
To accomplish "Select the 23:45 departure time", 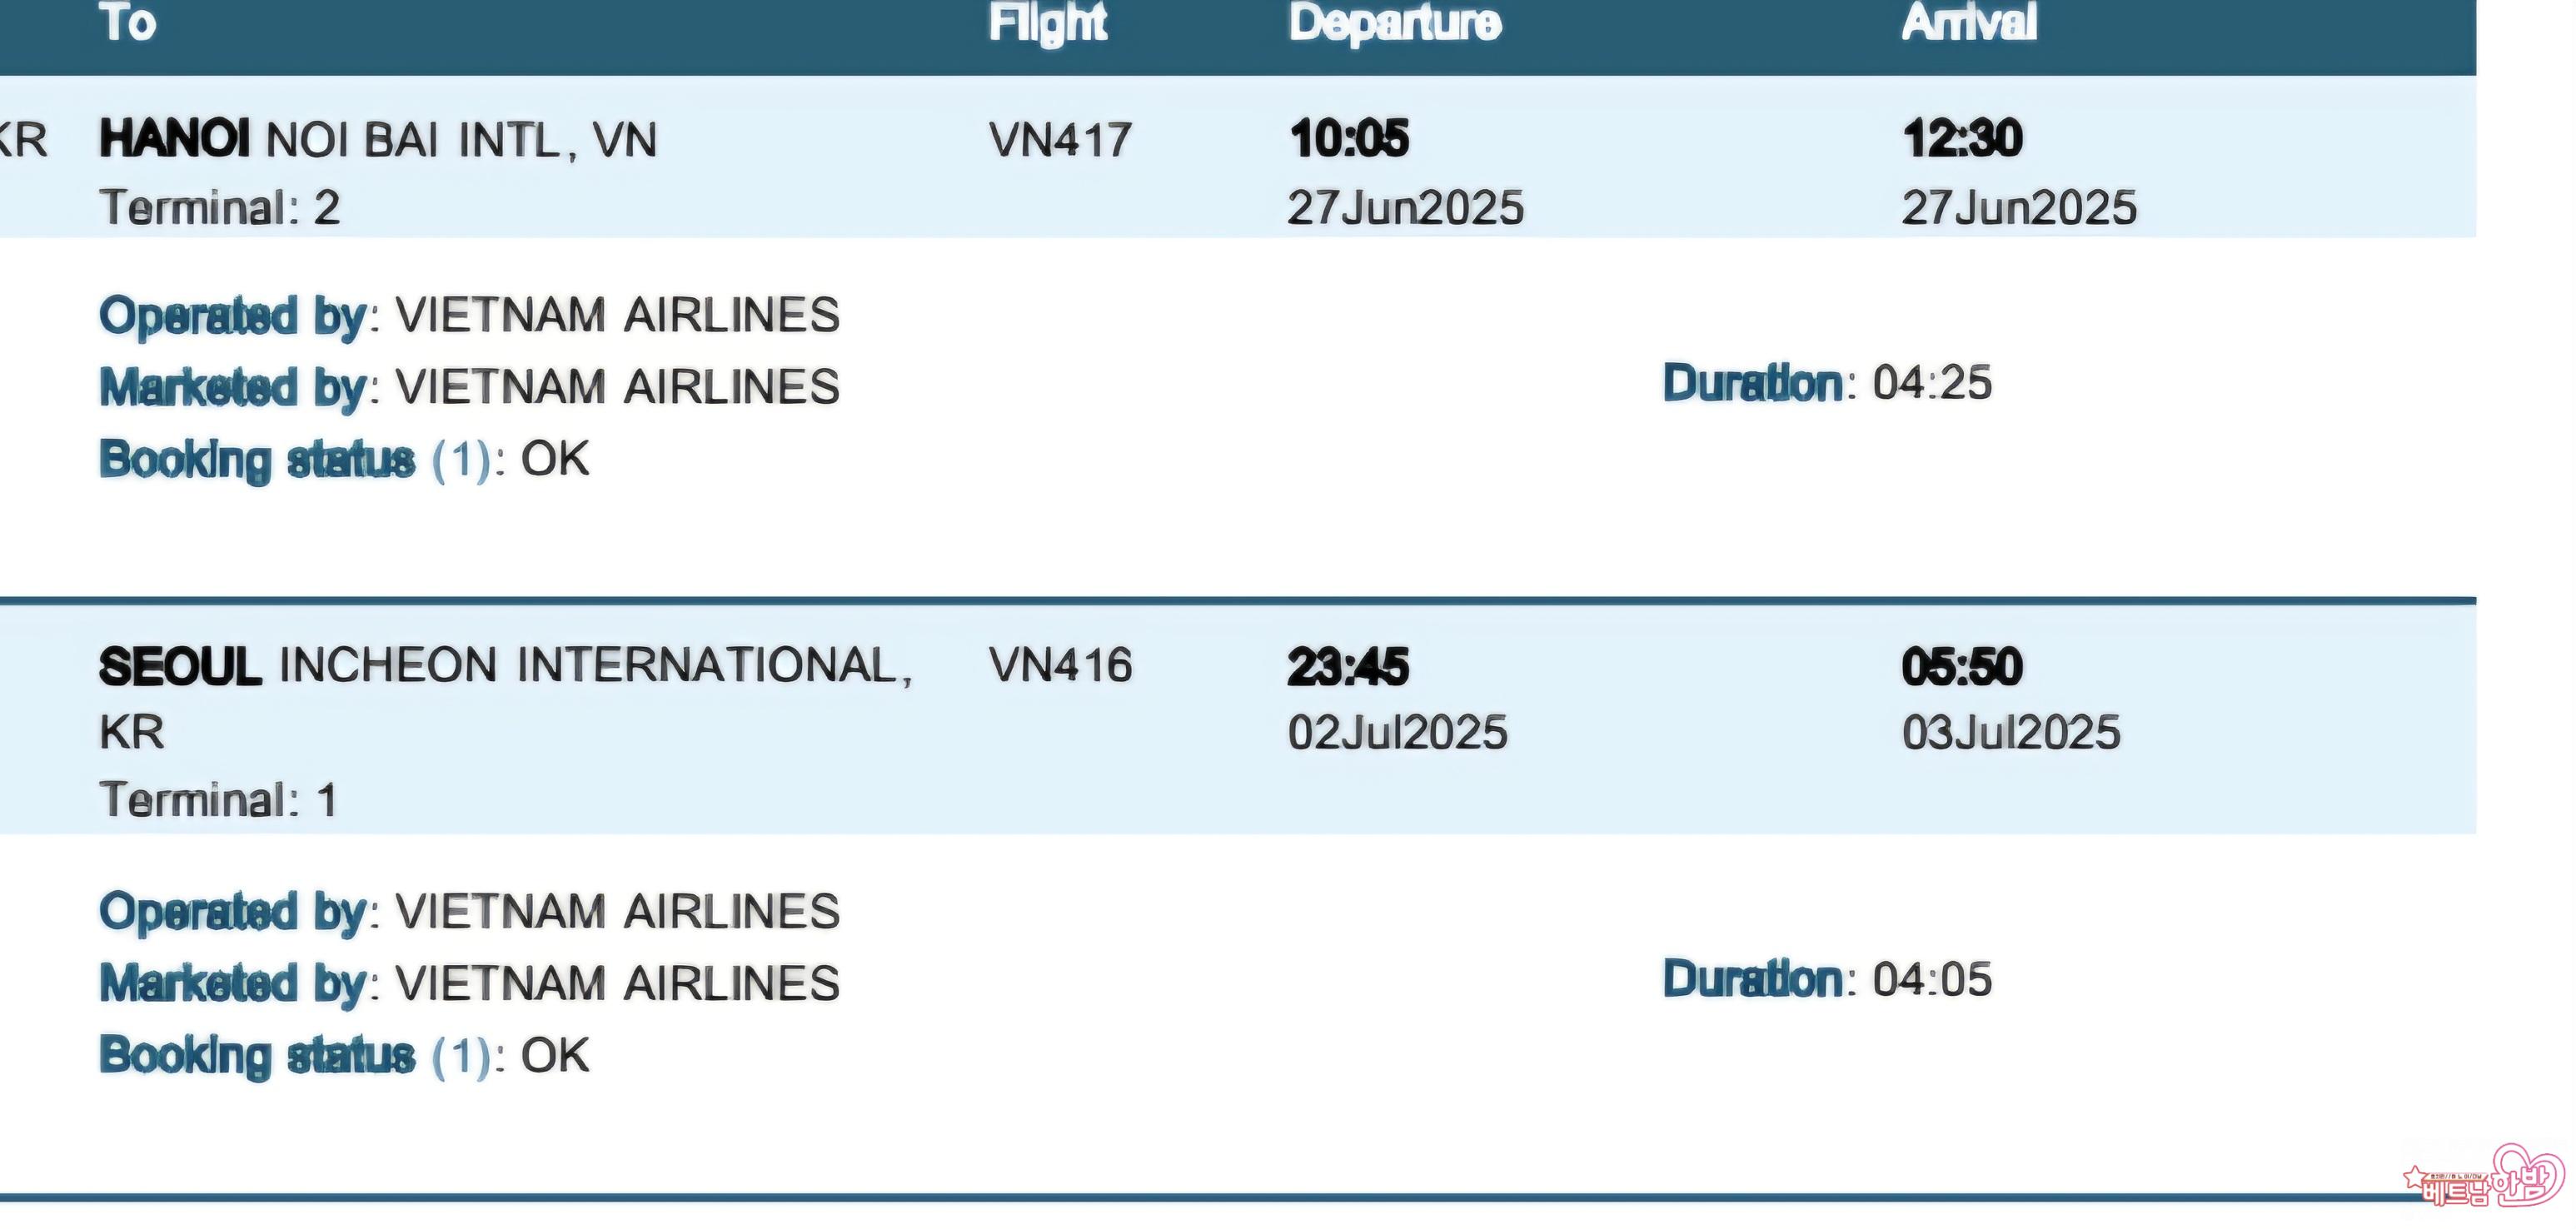I will tap(1348, 667).
